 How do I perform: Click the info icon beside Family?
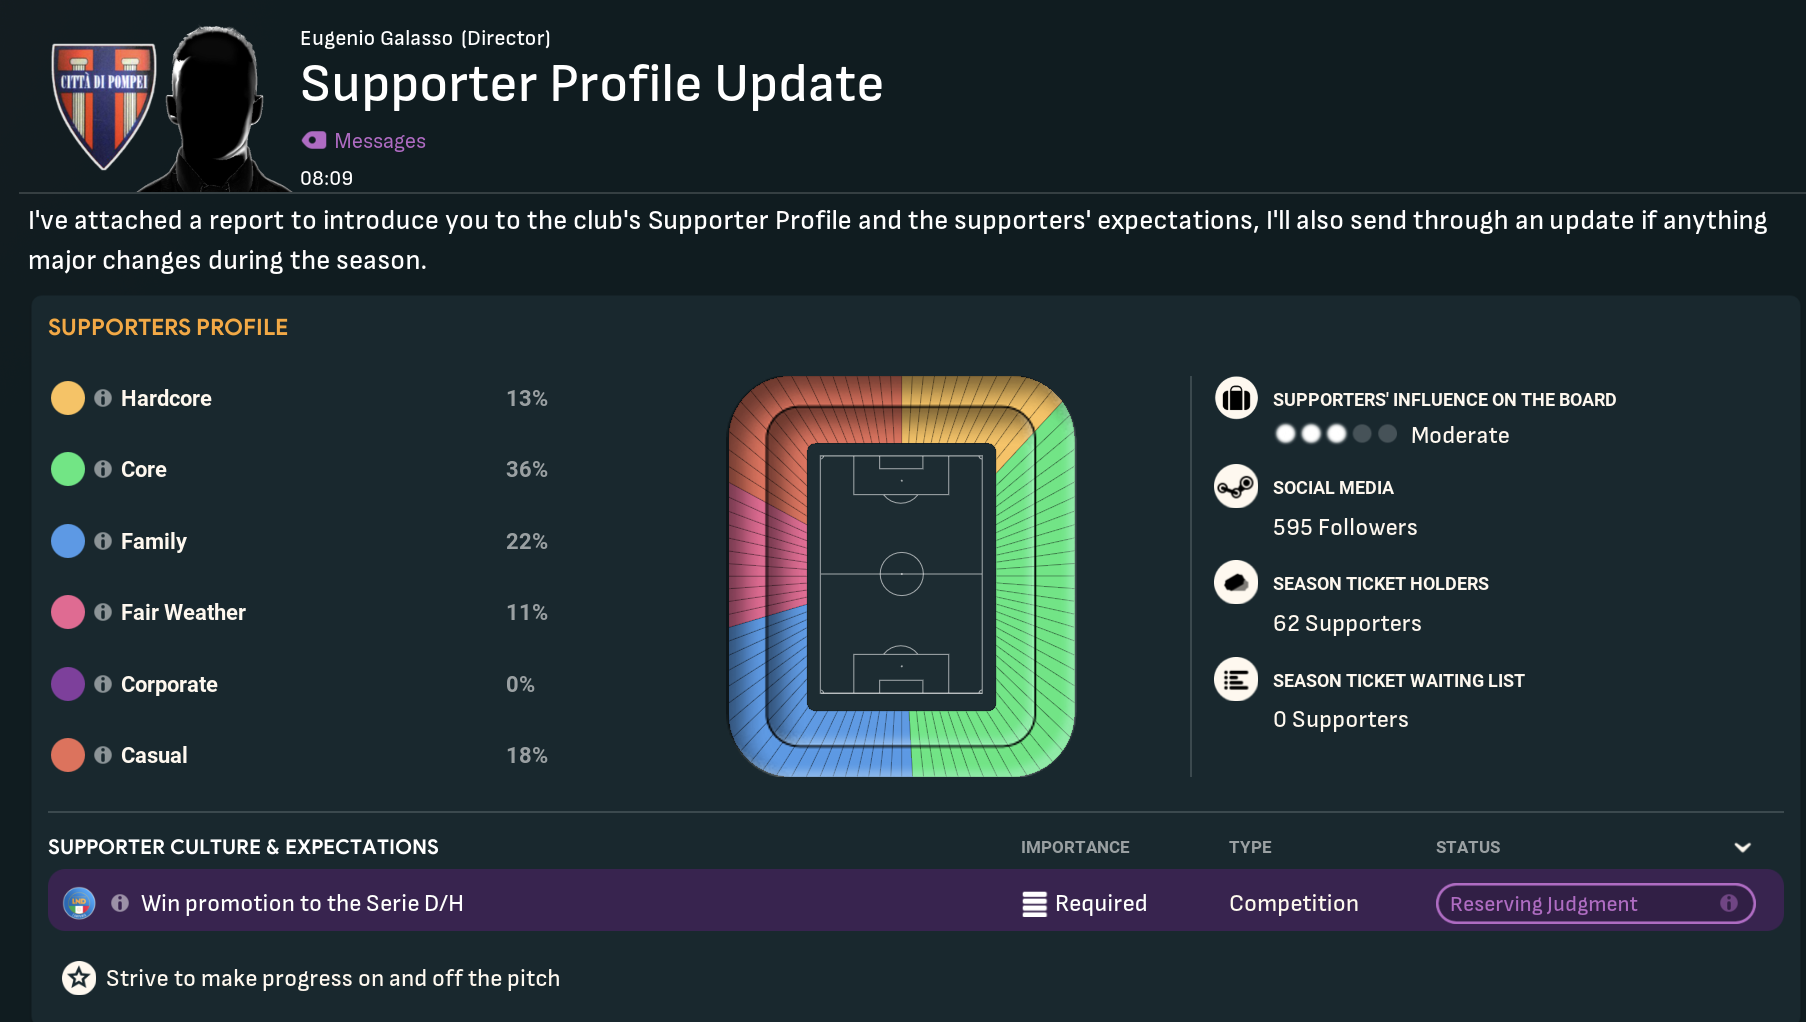[x=103, y=541]
